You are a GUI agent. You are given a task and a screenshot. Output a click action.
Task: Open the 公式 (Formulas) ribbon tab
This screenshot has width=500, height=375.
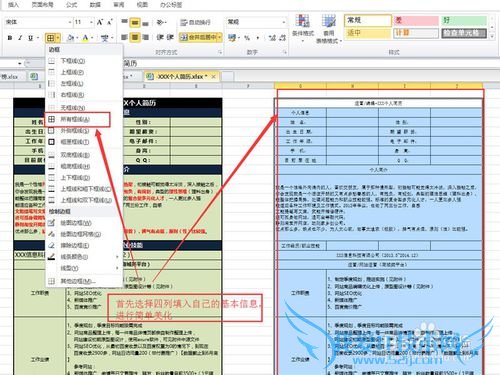pos(71,5)
